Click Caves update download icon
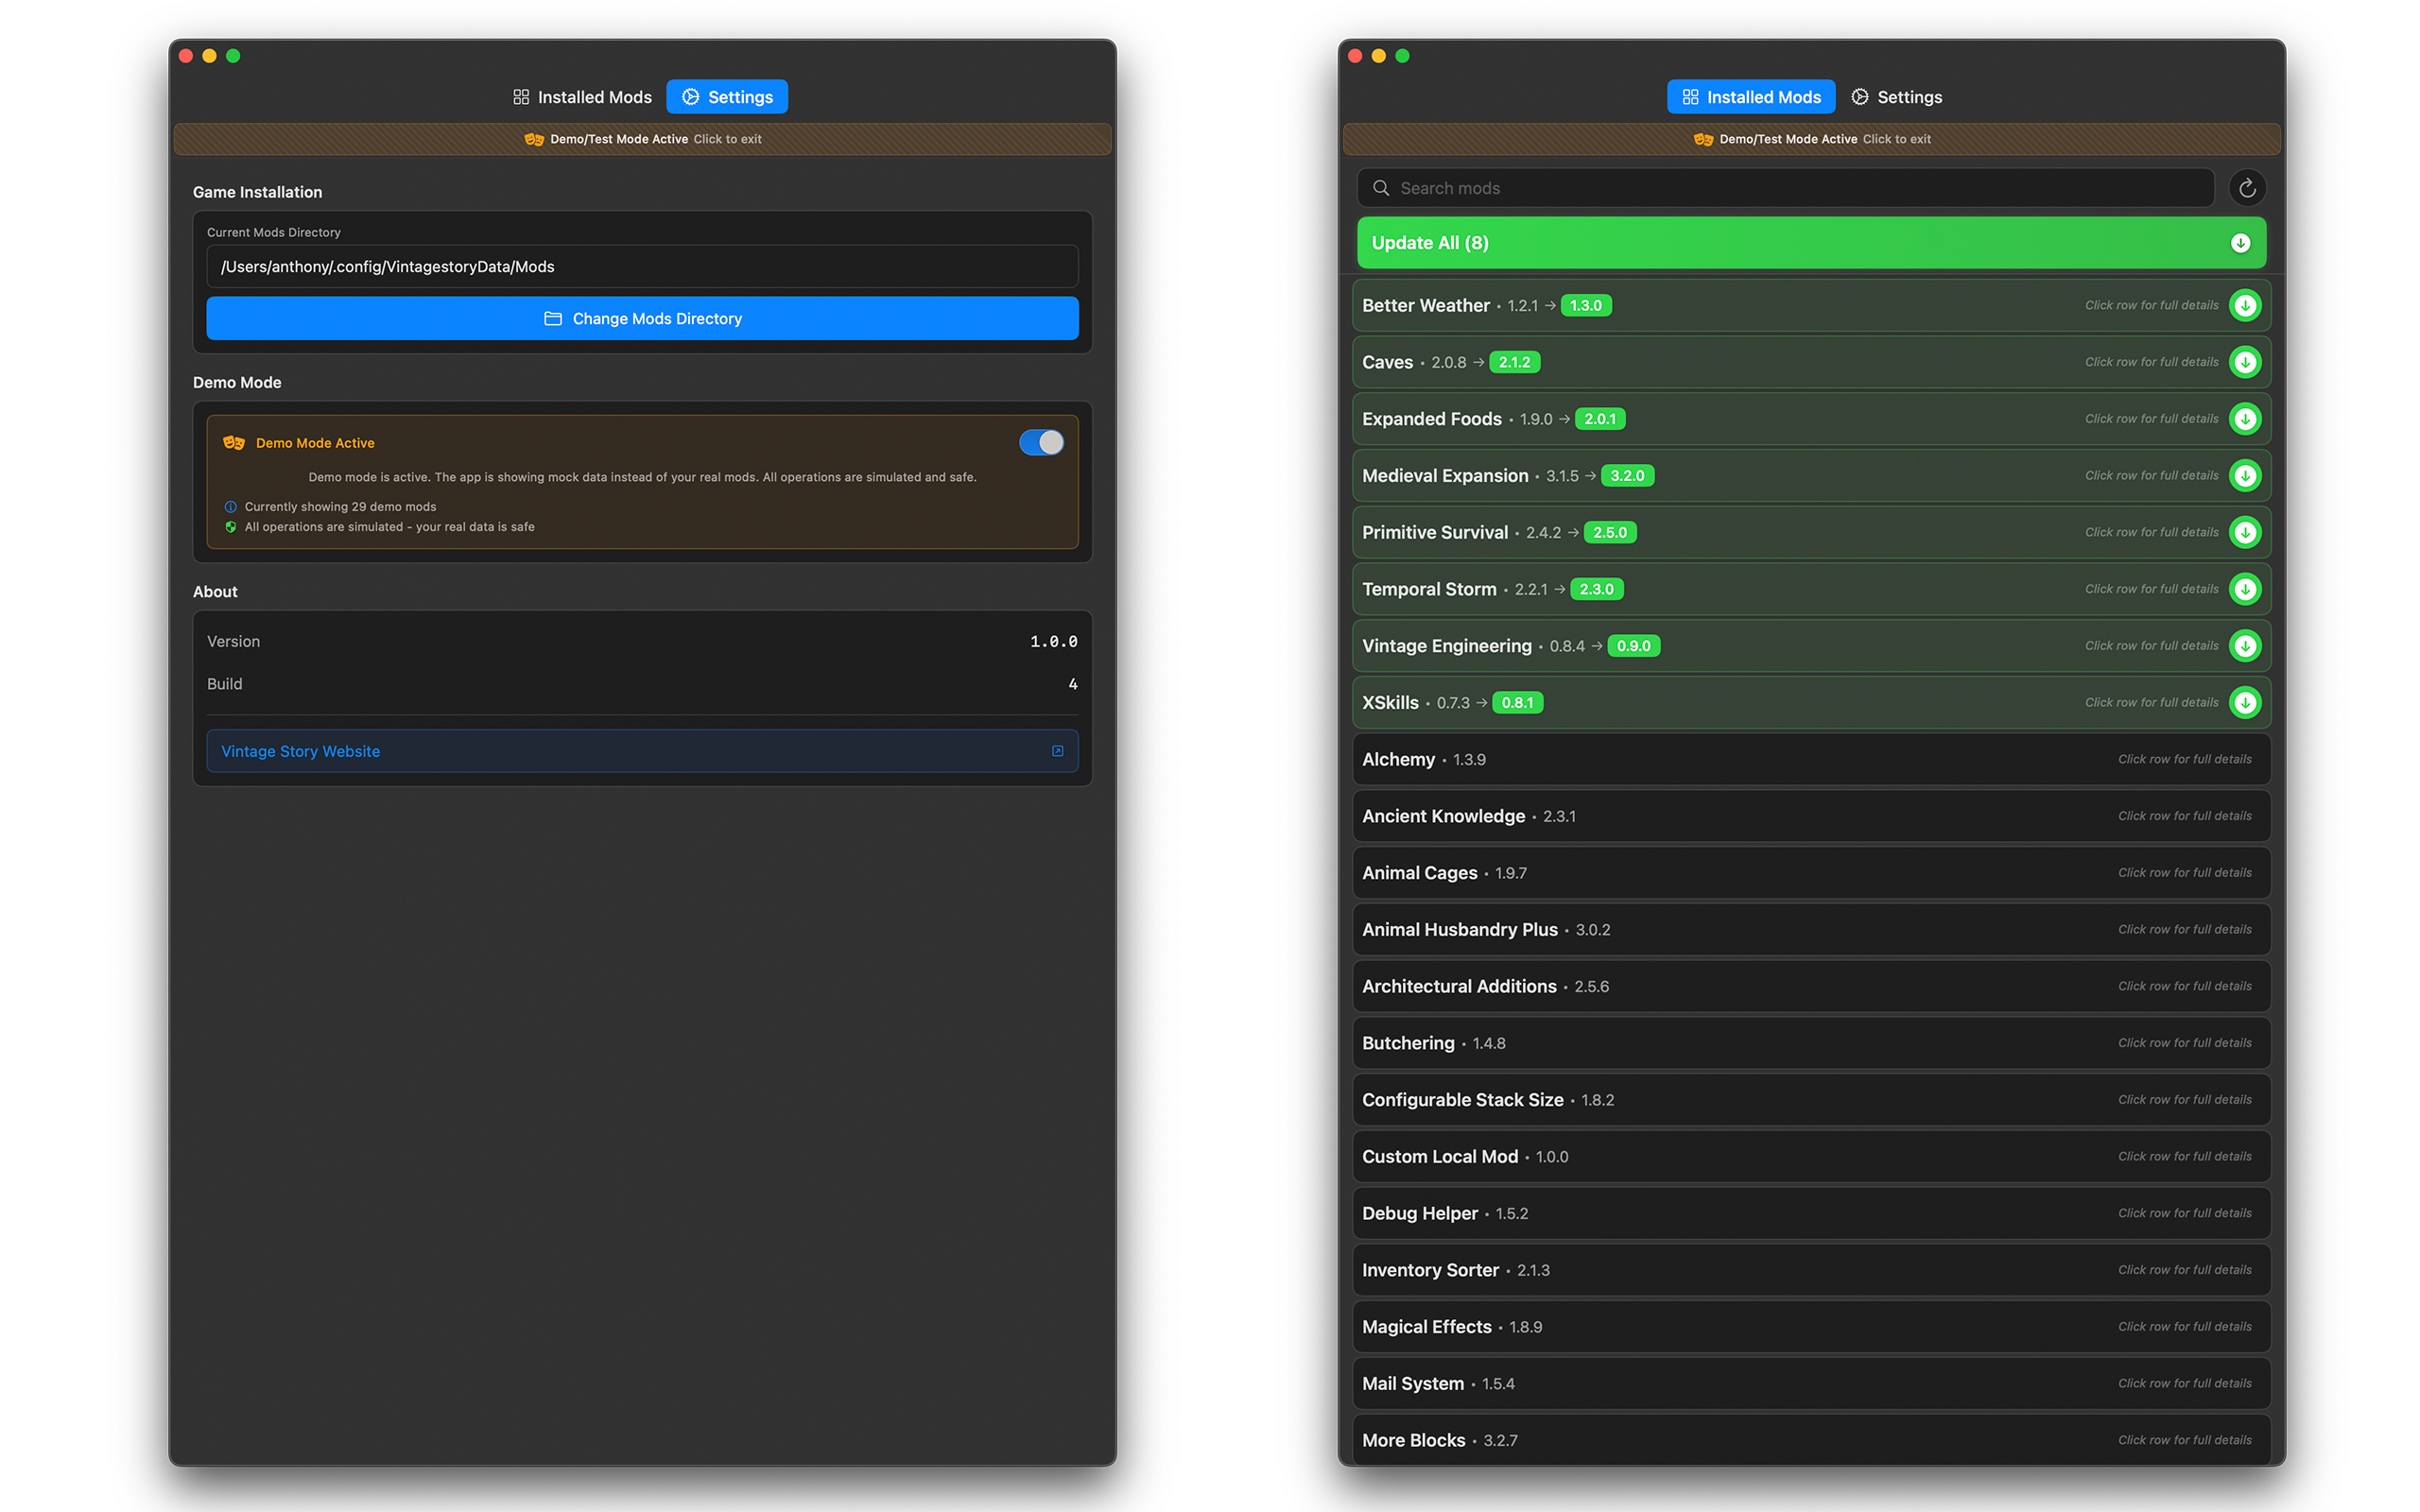 click(x=2244, y=362)
